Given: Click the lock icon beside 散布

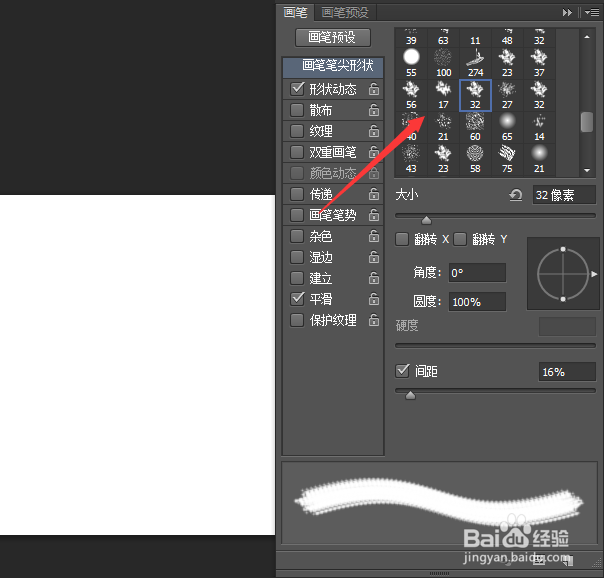Looking at the screenshot, I should 373,110.
